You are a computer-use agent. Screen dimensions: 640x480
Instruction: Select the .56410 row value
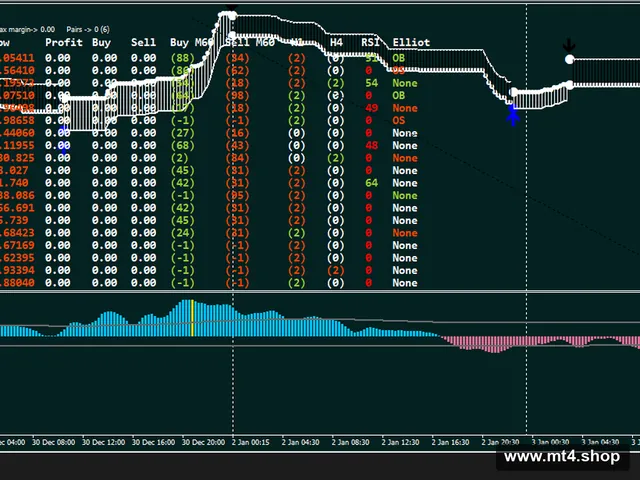coord(17,71)
